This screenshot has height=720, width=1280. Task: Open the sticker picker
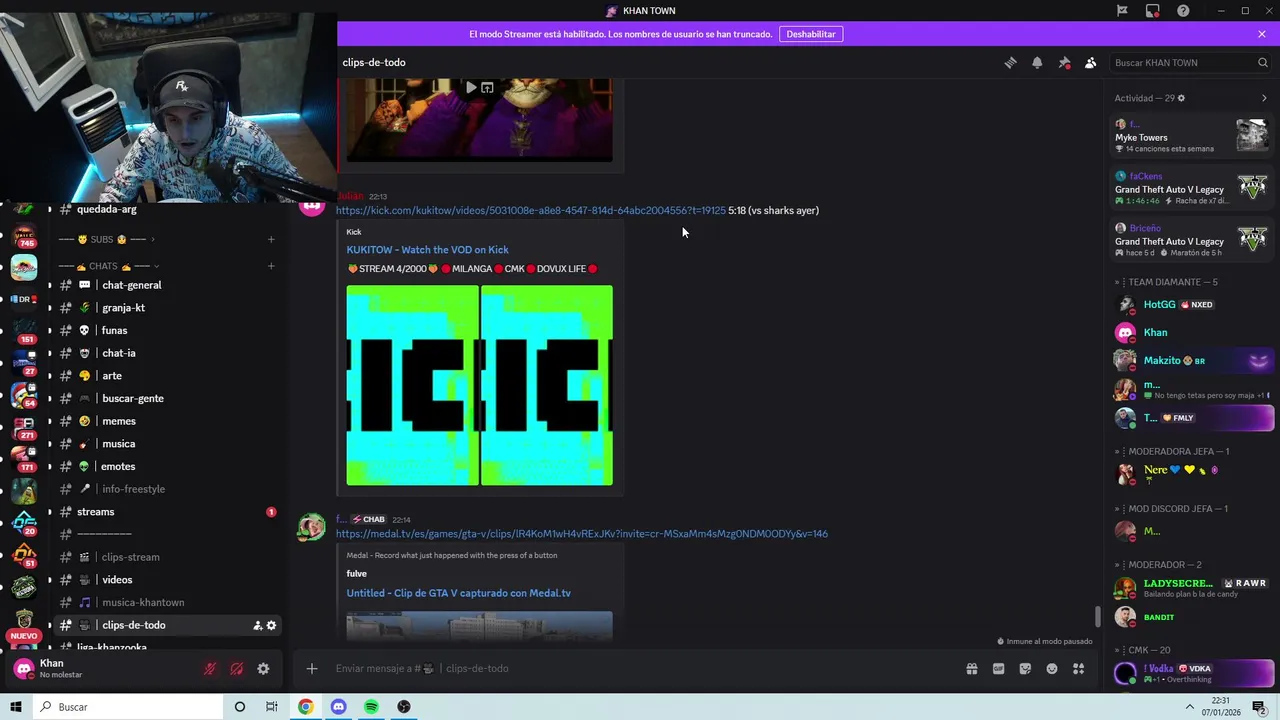[1025, 668]
